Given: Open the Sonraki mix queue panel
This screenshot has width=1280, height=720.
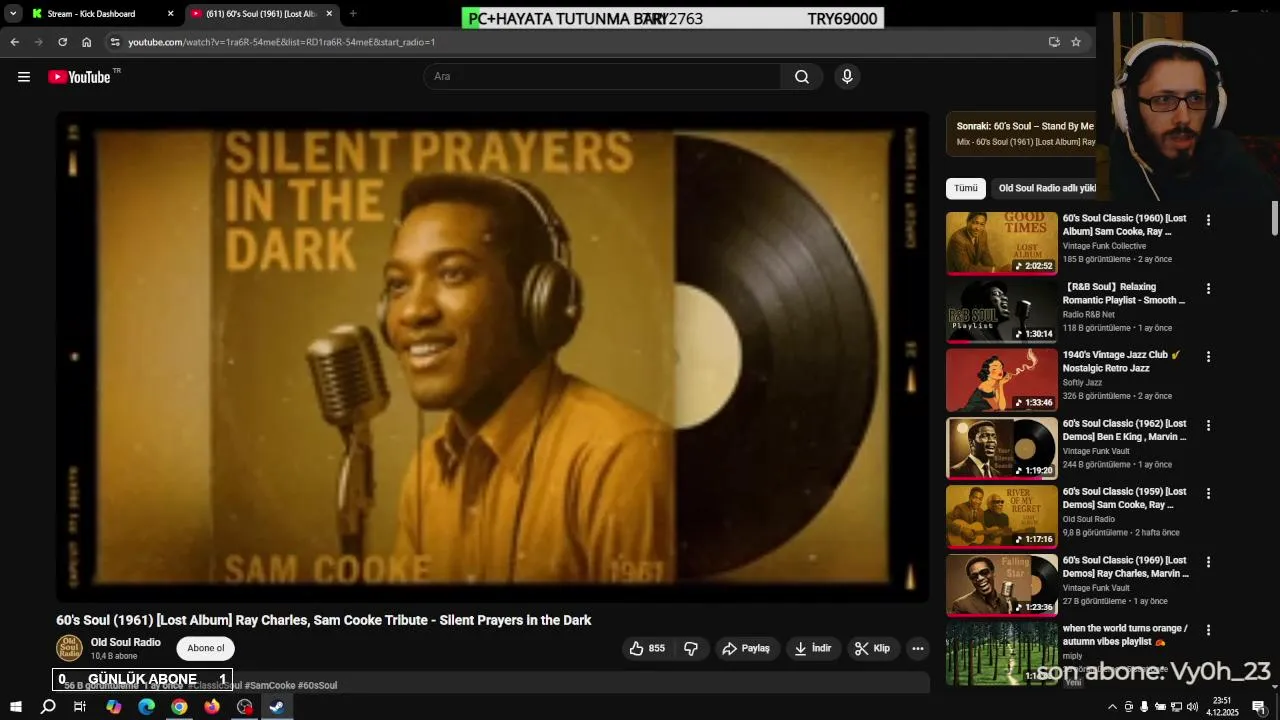Looking at the screenshot, I should tap(1021, 134).
